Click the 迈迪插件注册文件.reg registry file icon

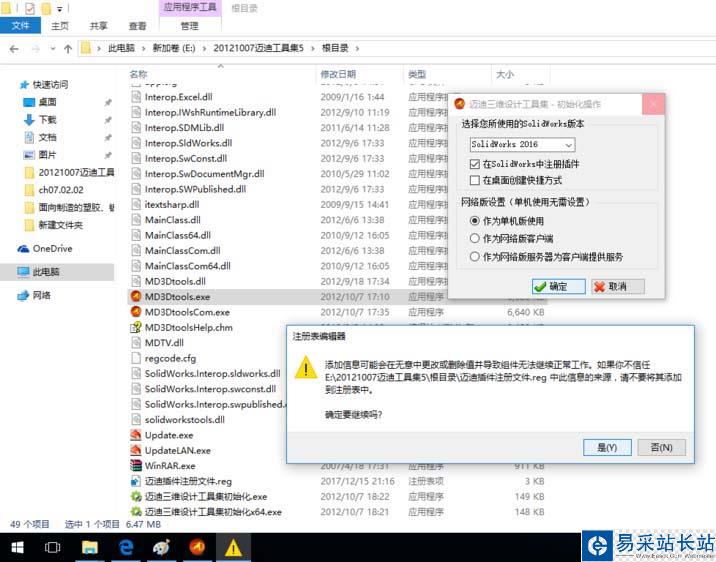136,481
